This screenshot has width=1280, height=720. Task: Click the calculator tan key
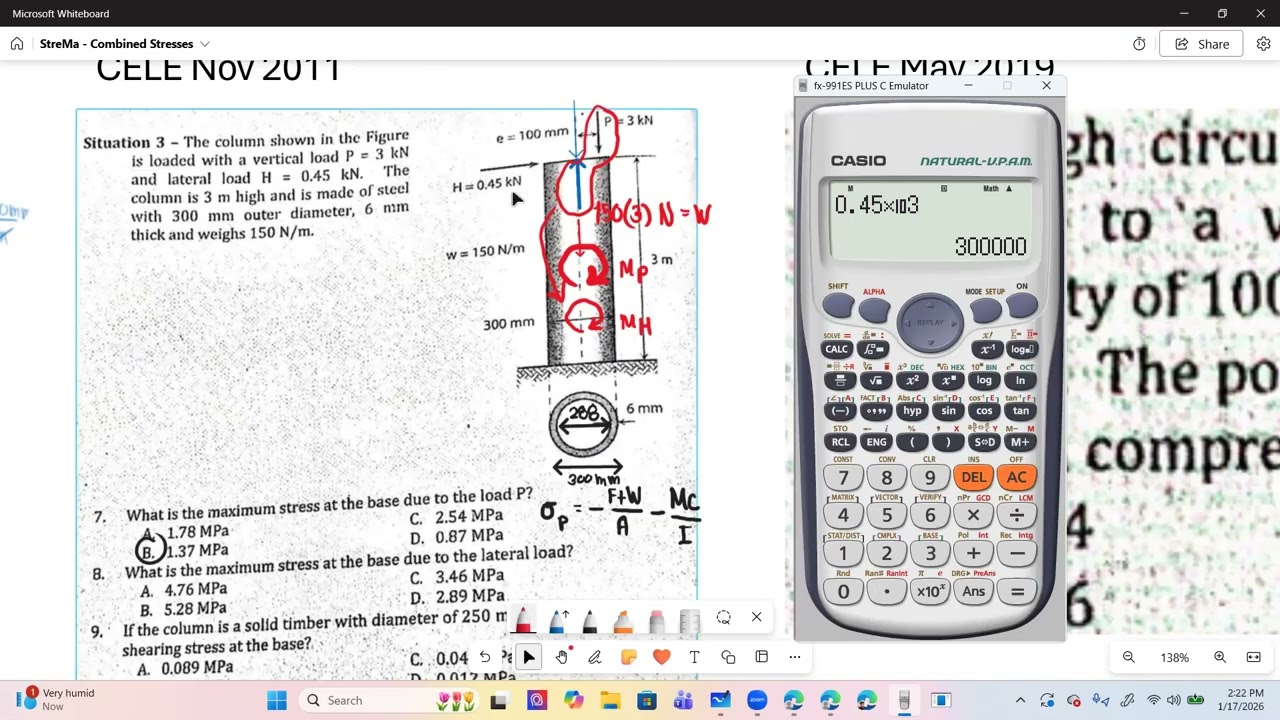[x=1020, y=411]
